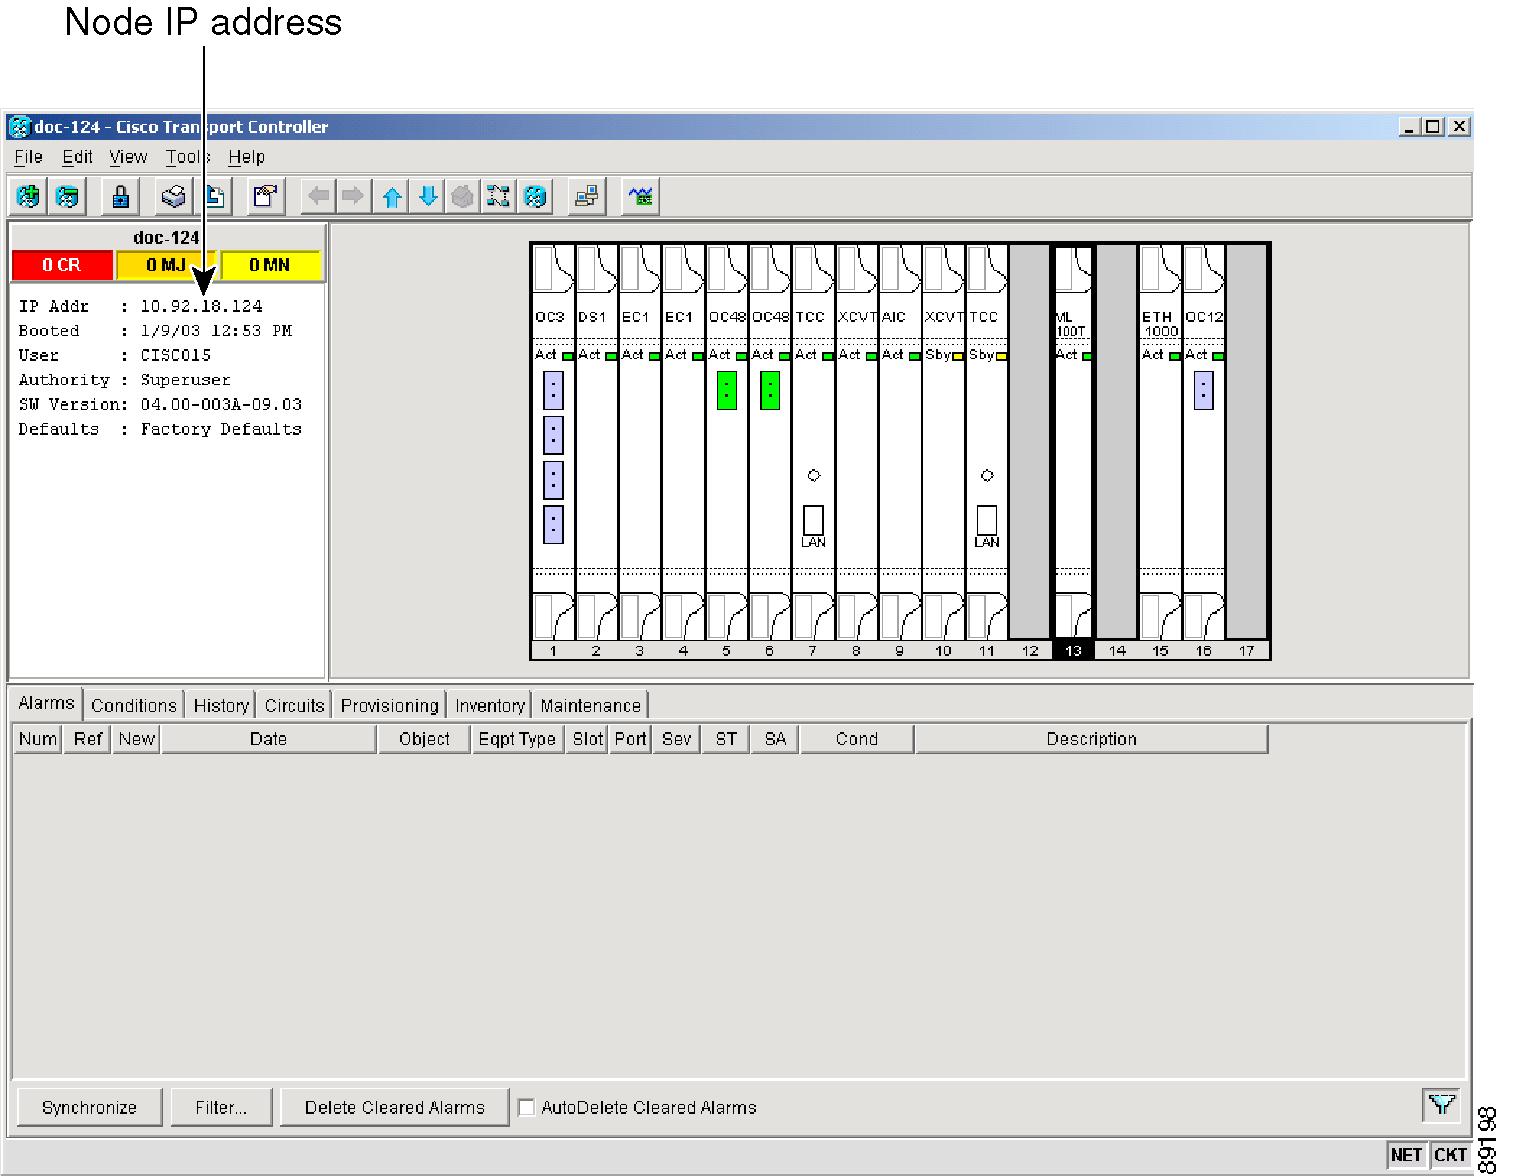
Task: Open the Provisioning tab
Action: (x=389, y=705)
